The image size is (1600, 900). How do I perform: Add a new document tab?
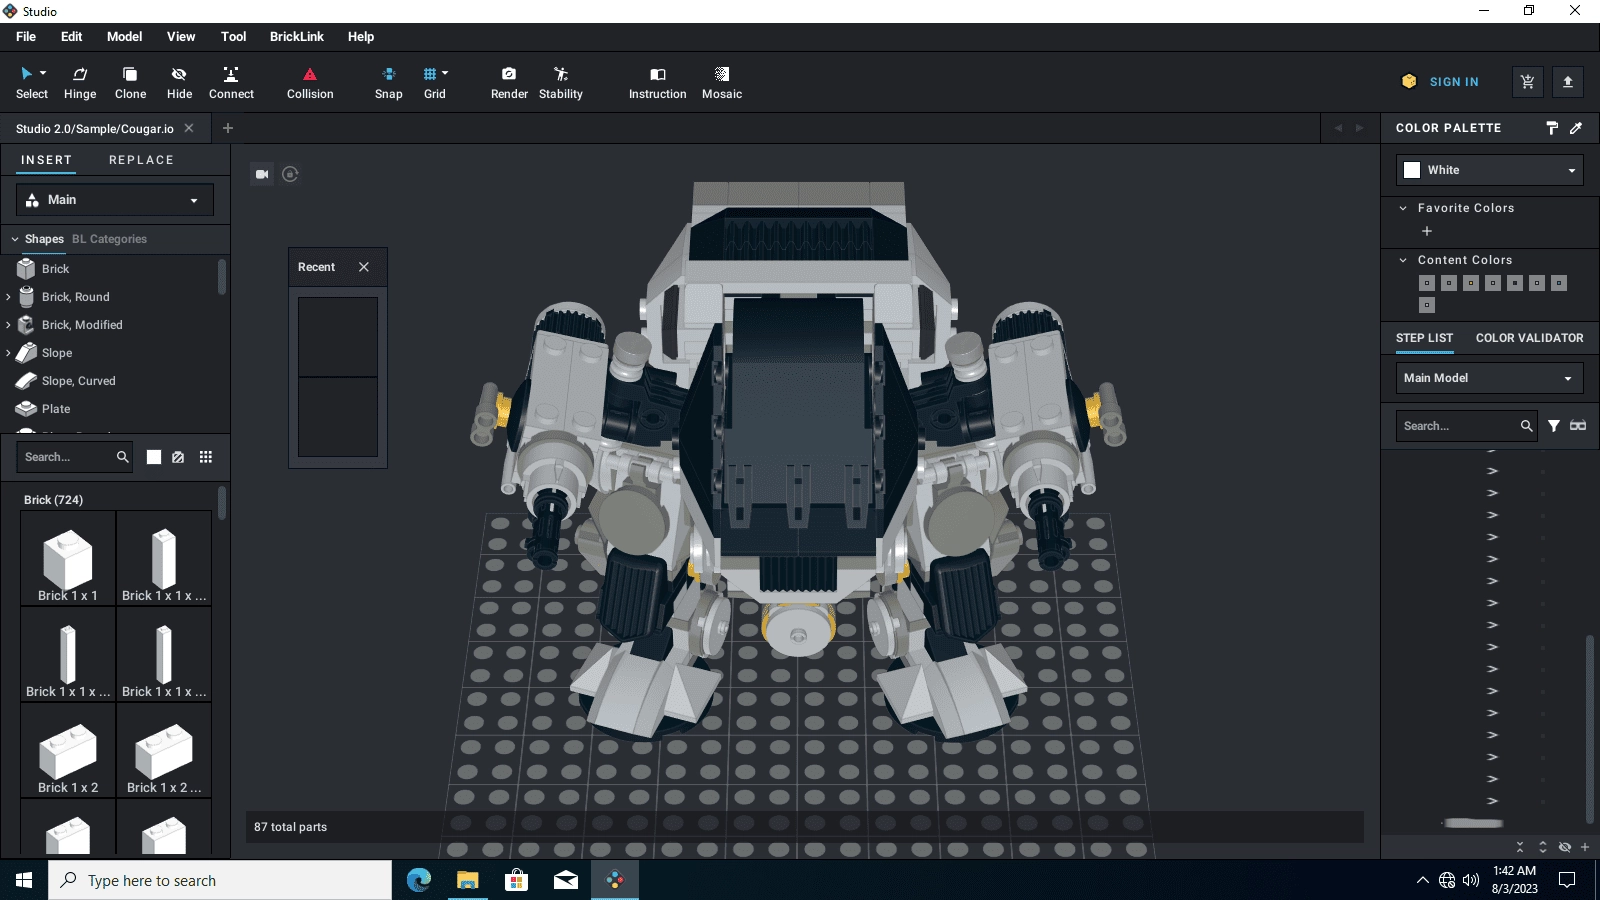coord(228,128)
